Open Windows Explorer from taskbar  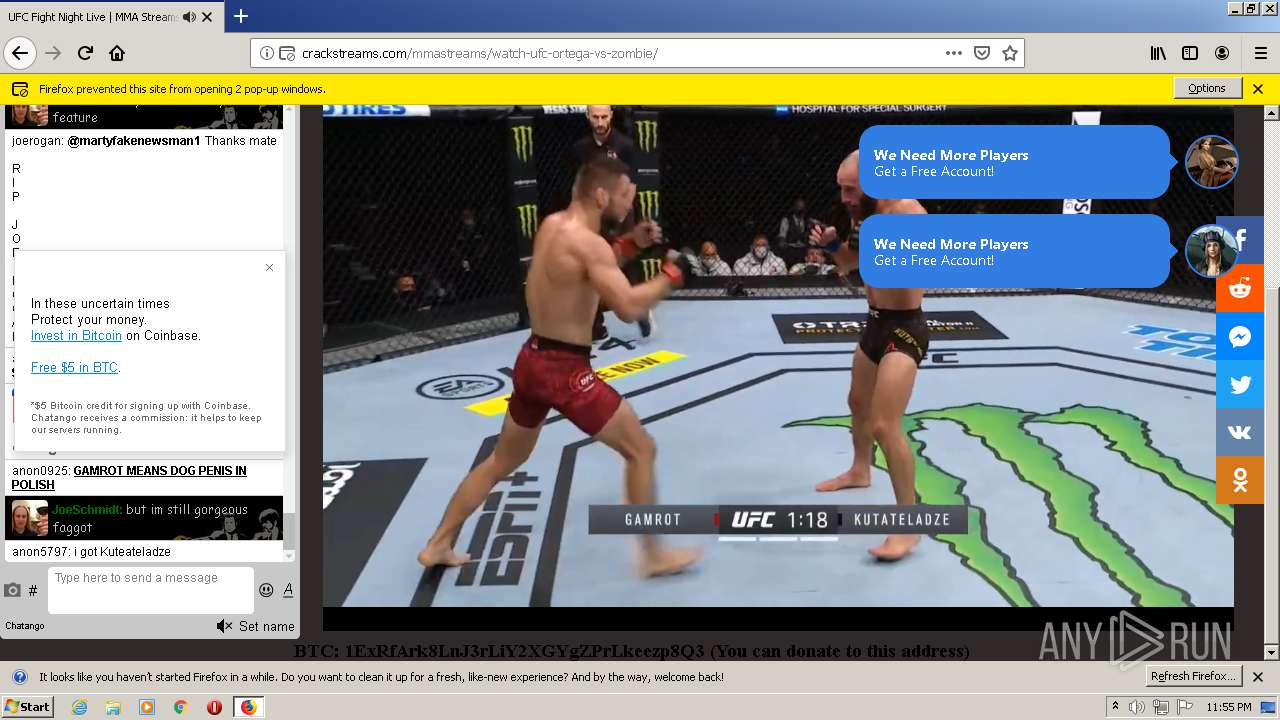pos(113,707)
